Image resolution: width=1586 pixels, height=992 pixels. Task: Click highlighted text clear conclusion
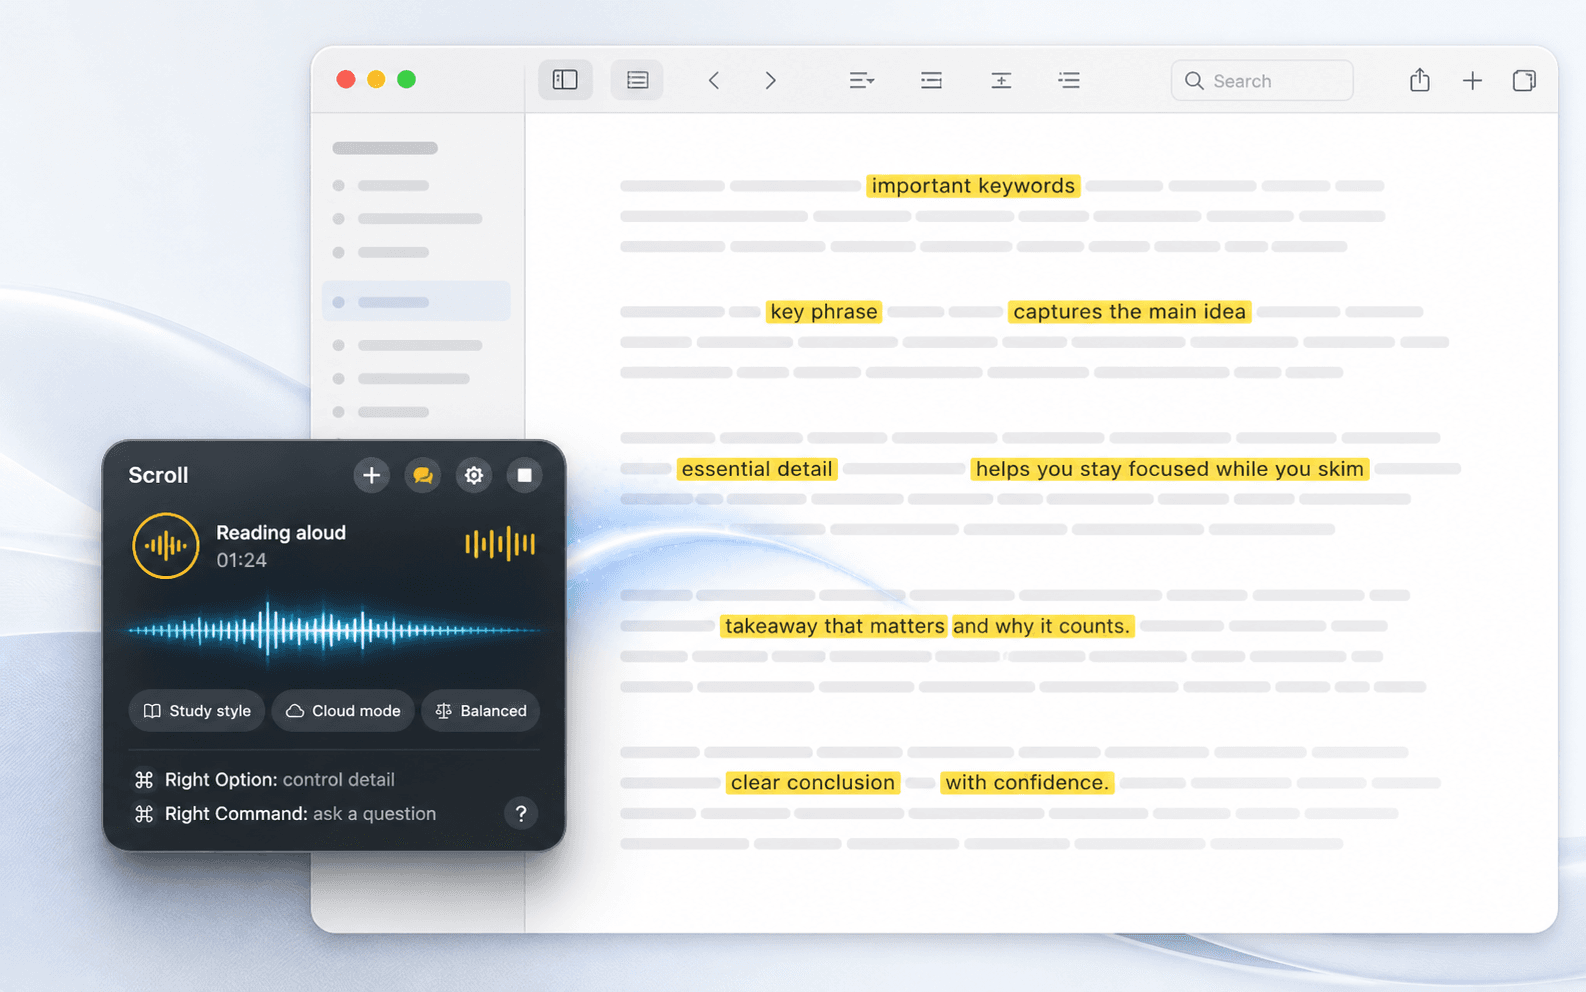813,783
